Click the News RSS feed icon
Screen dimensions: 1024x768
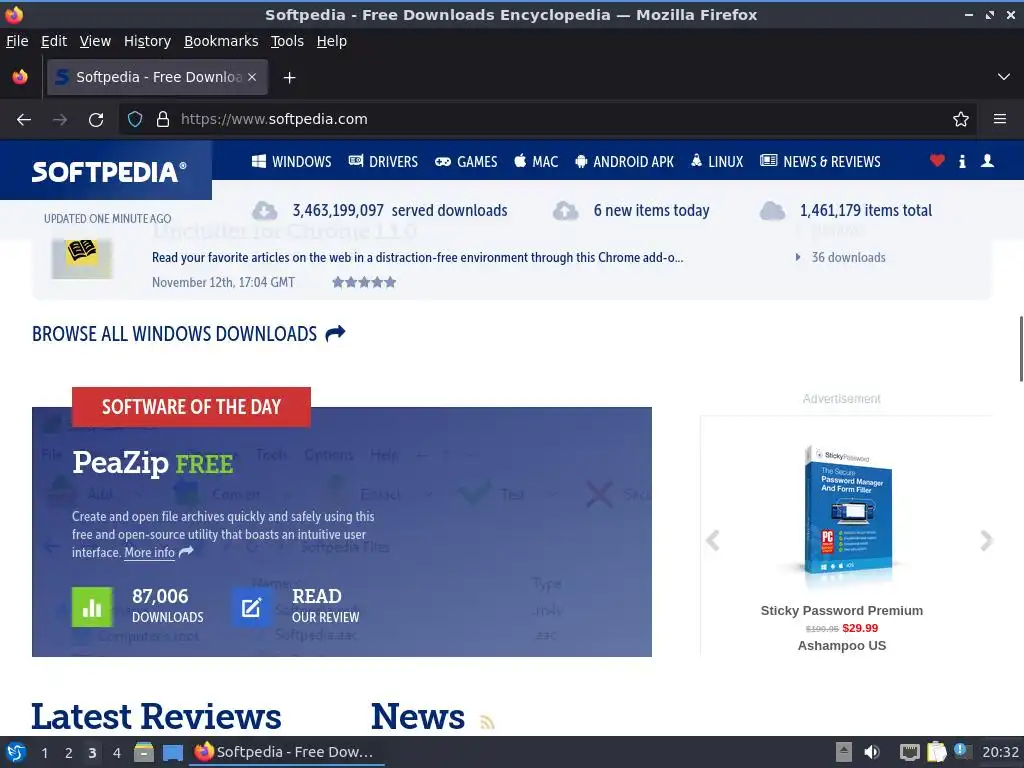[x=487, y=722]
